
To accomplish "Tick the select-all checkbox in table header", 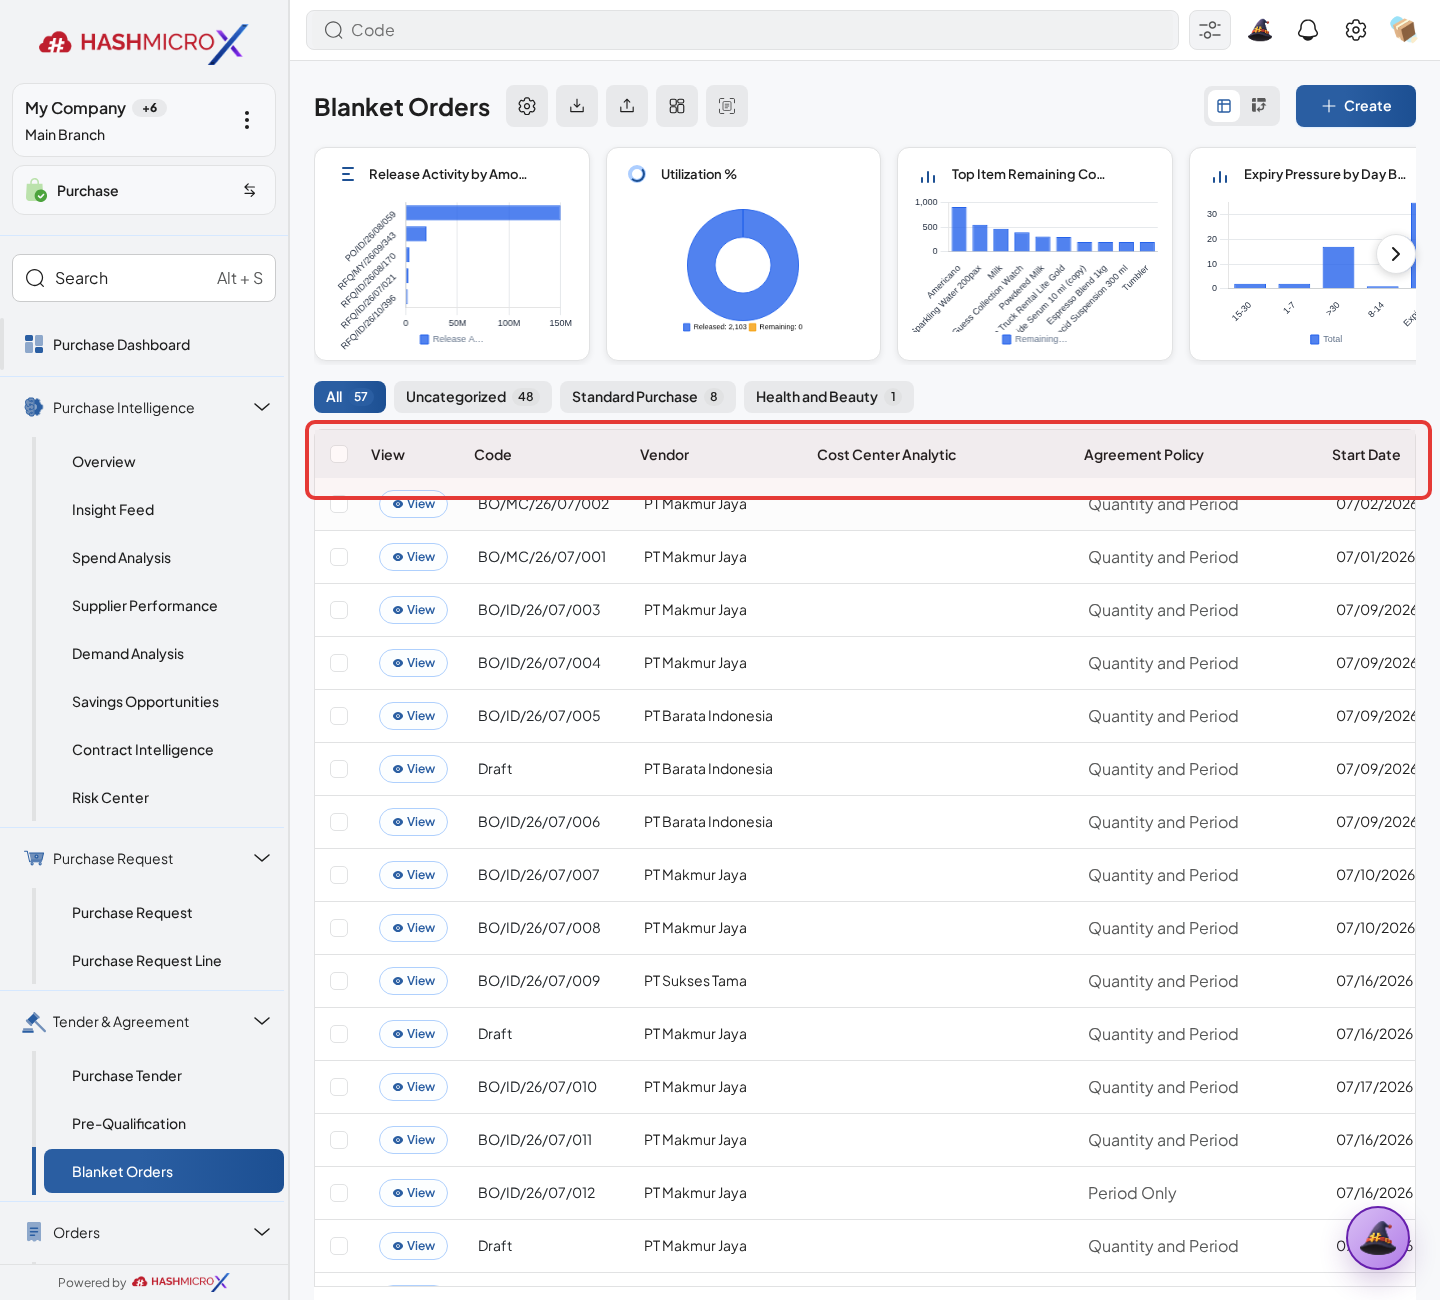I will click(339, 454).
